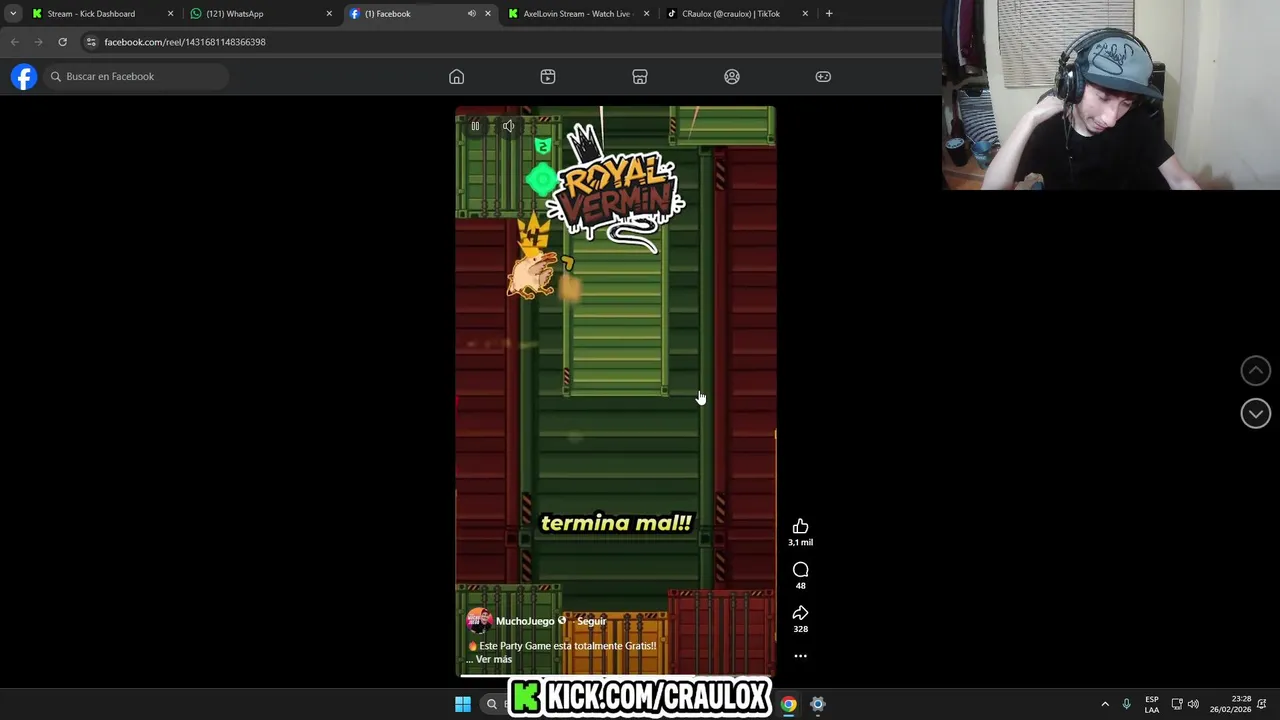Click the network icon in system tray
This screenshot has height=720, width=1280.
pos(1177,704)
